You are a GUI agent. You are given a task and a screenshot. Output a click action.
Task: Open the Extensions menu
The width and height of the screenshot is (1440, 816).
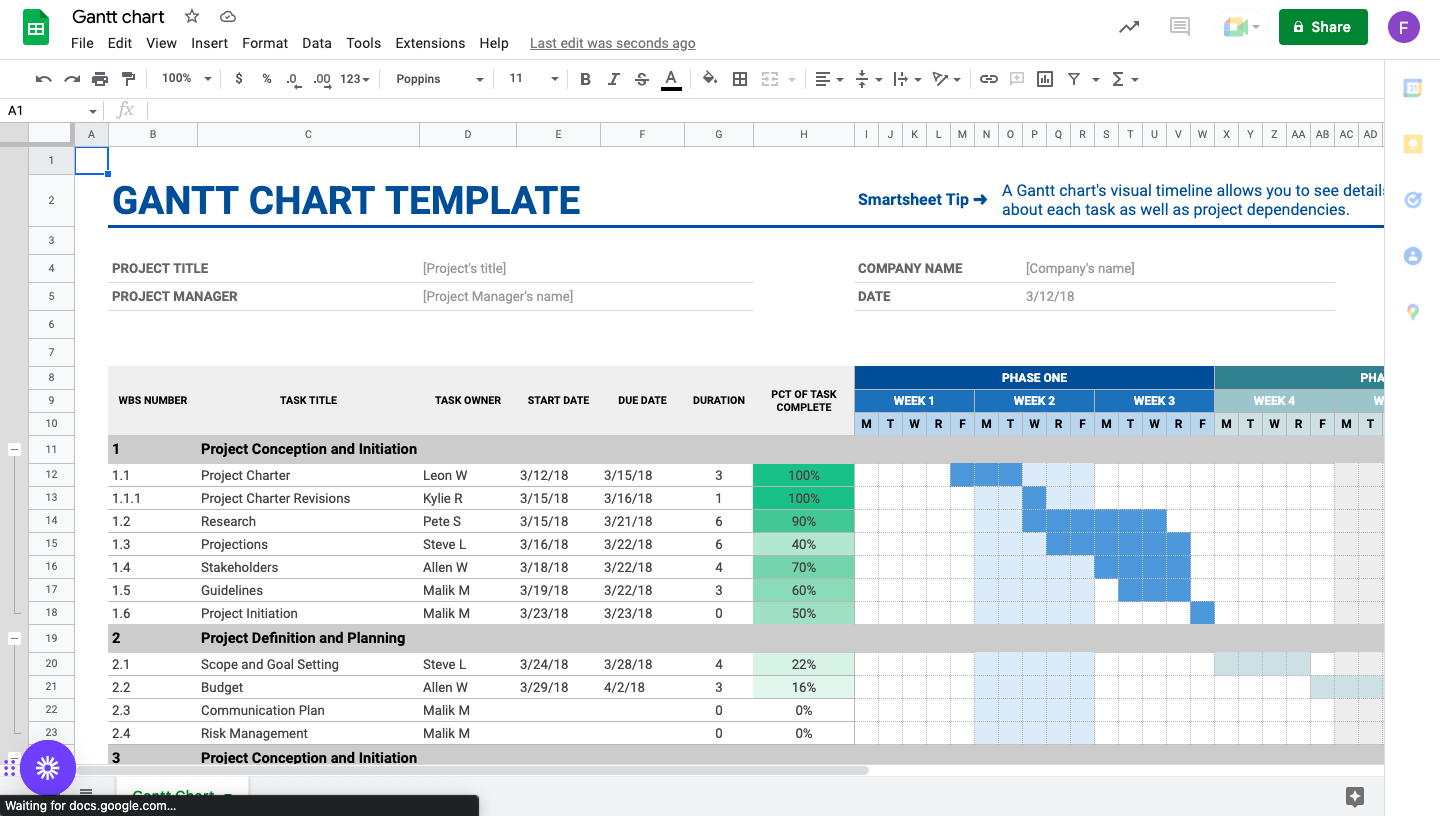430,43
